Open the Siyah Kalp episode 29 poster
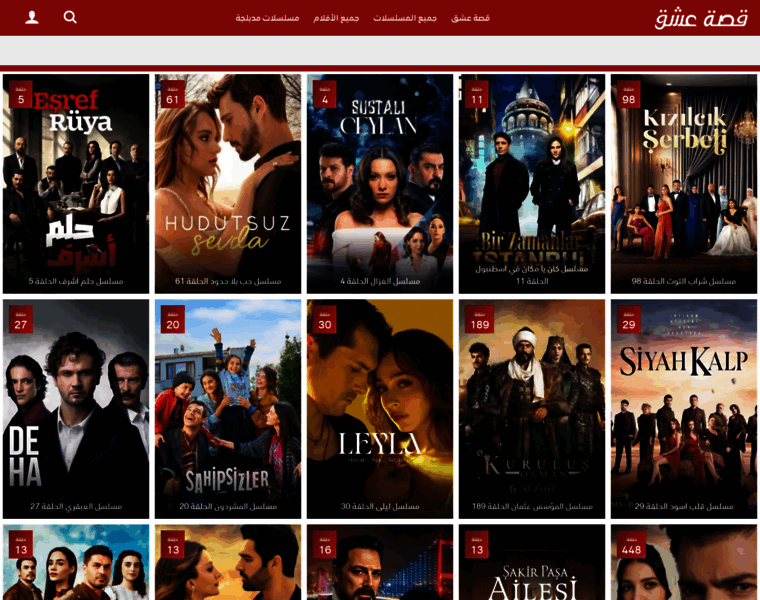 point(684,409)
